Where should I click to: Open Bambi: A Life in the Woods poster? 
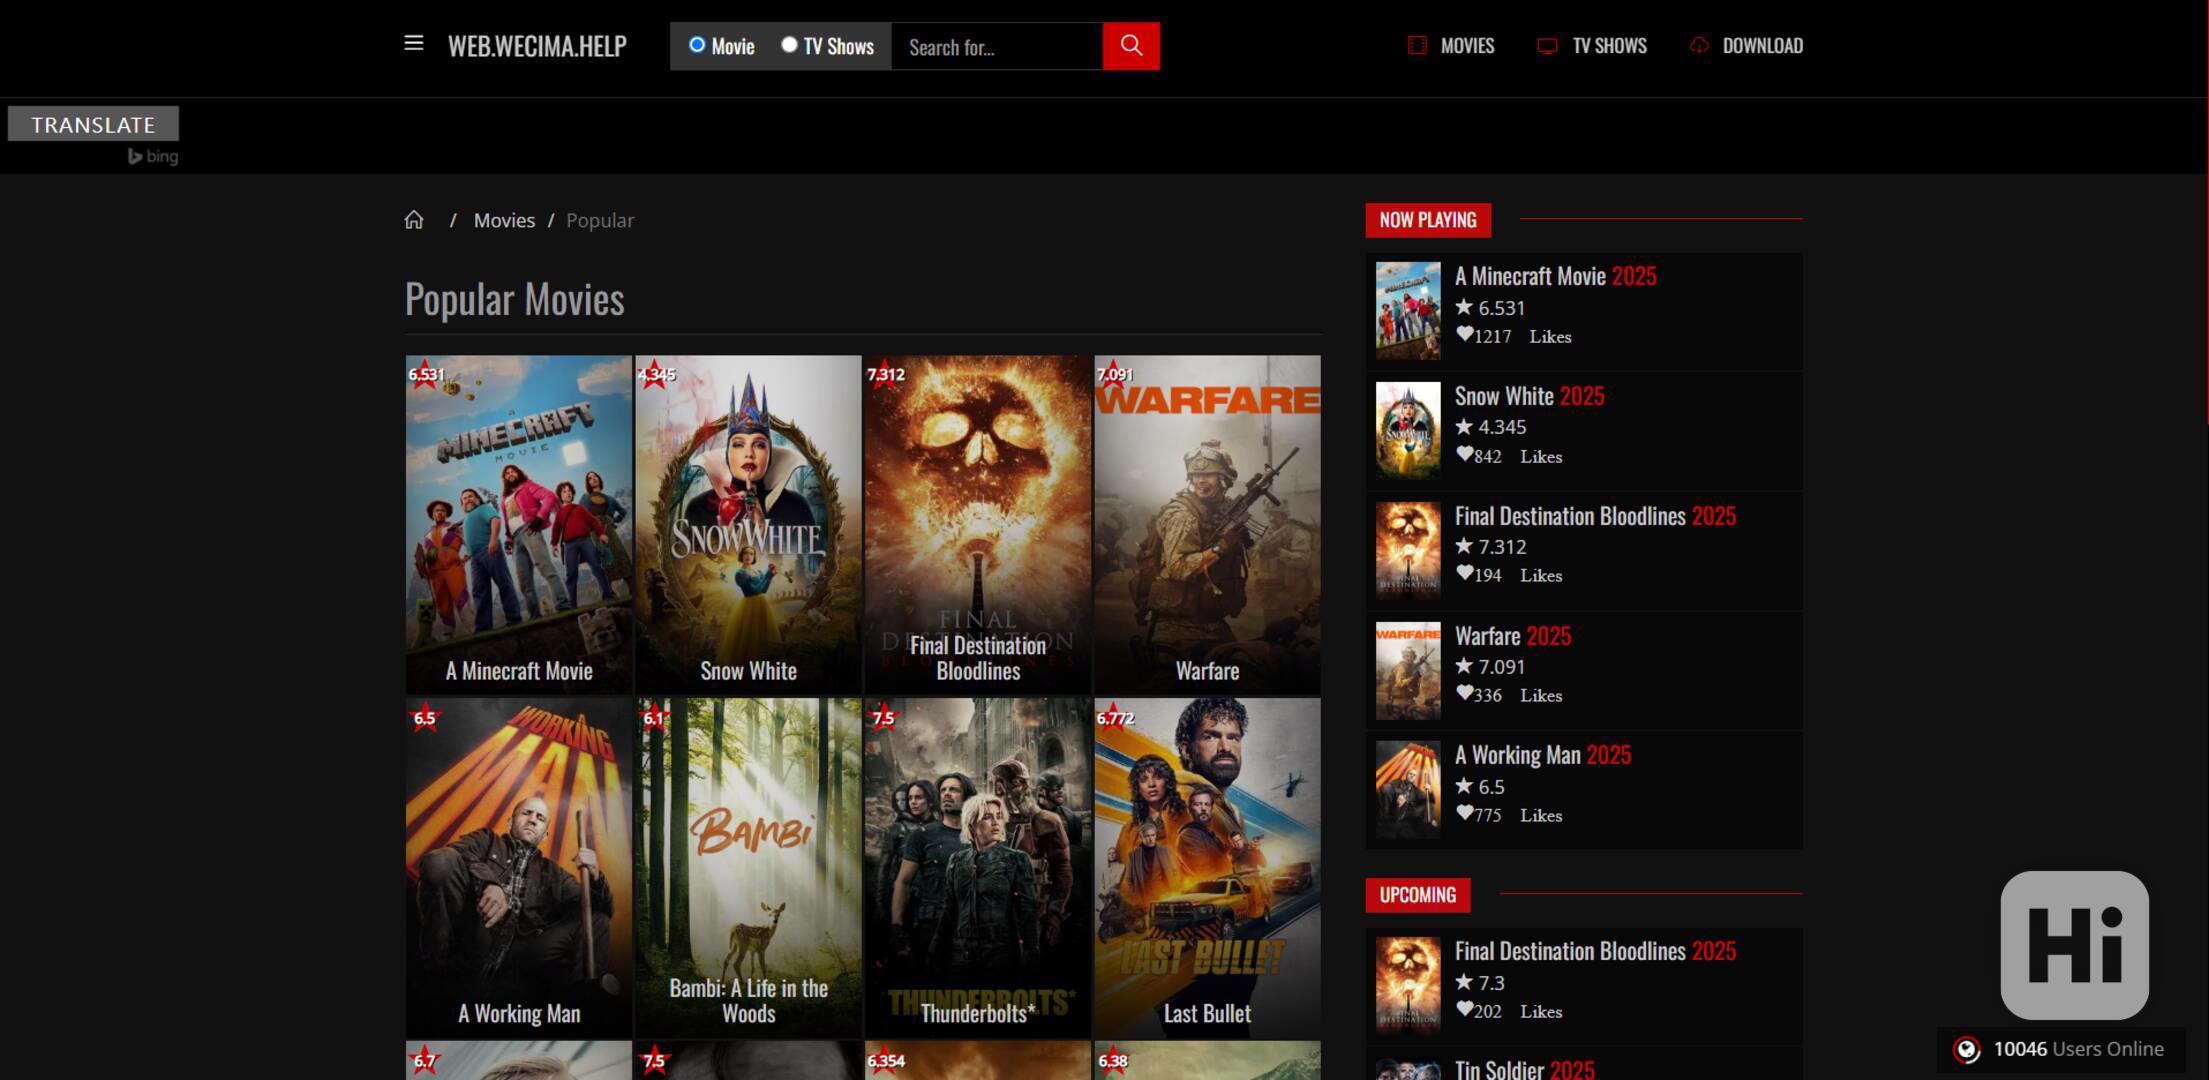(748, 867)
